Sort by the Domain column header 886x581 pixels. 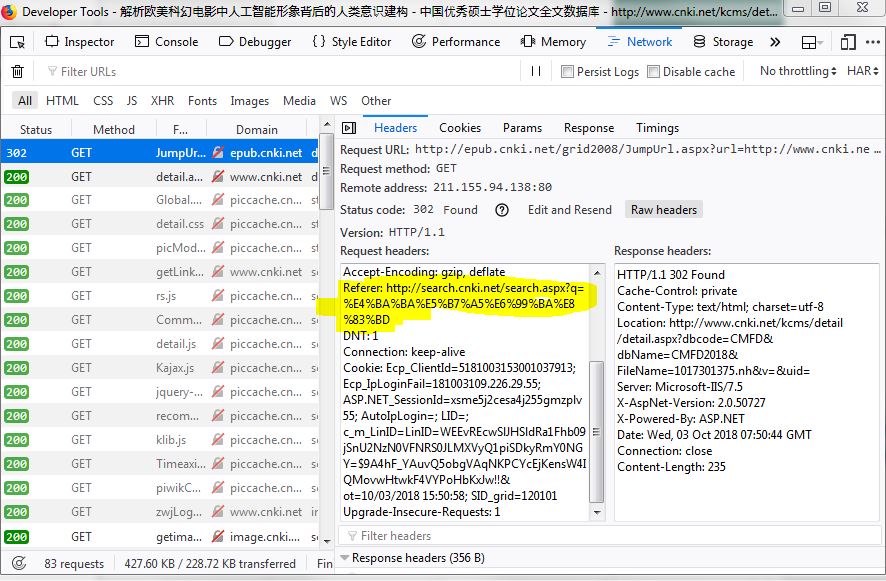tap(257, 129)
